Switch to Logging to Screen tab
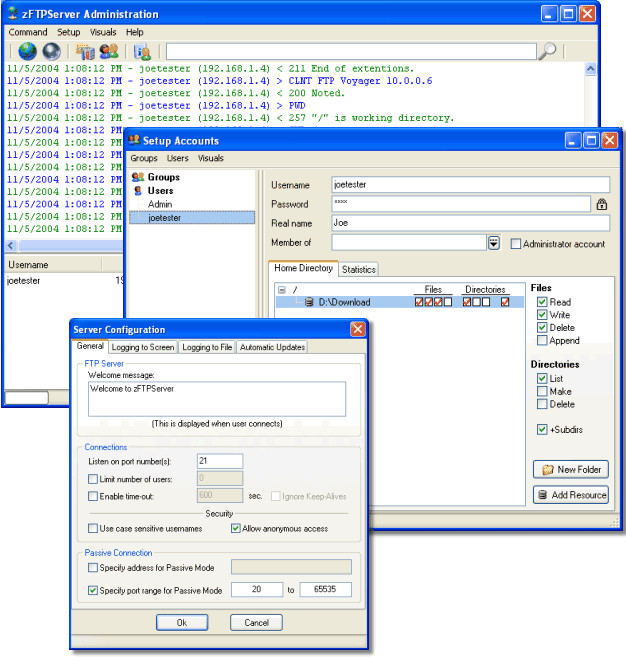The height and width of the screenshot is (657, 626). [x=142, y=347]
